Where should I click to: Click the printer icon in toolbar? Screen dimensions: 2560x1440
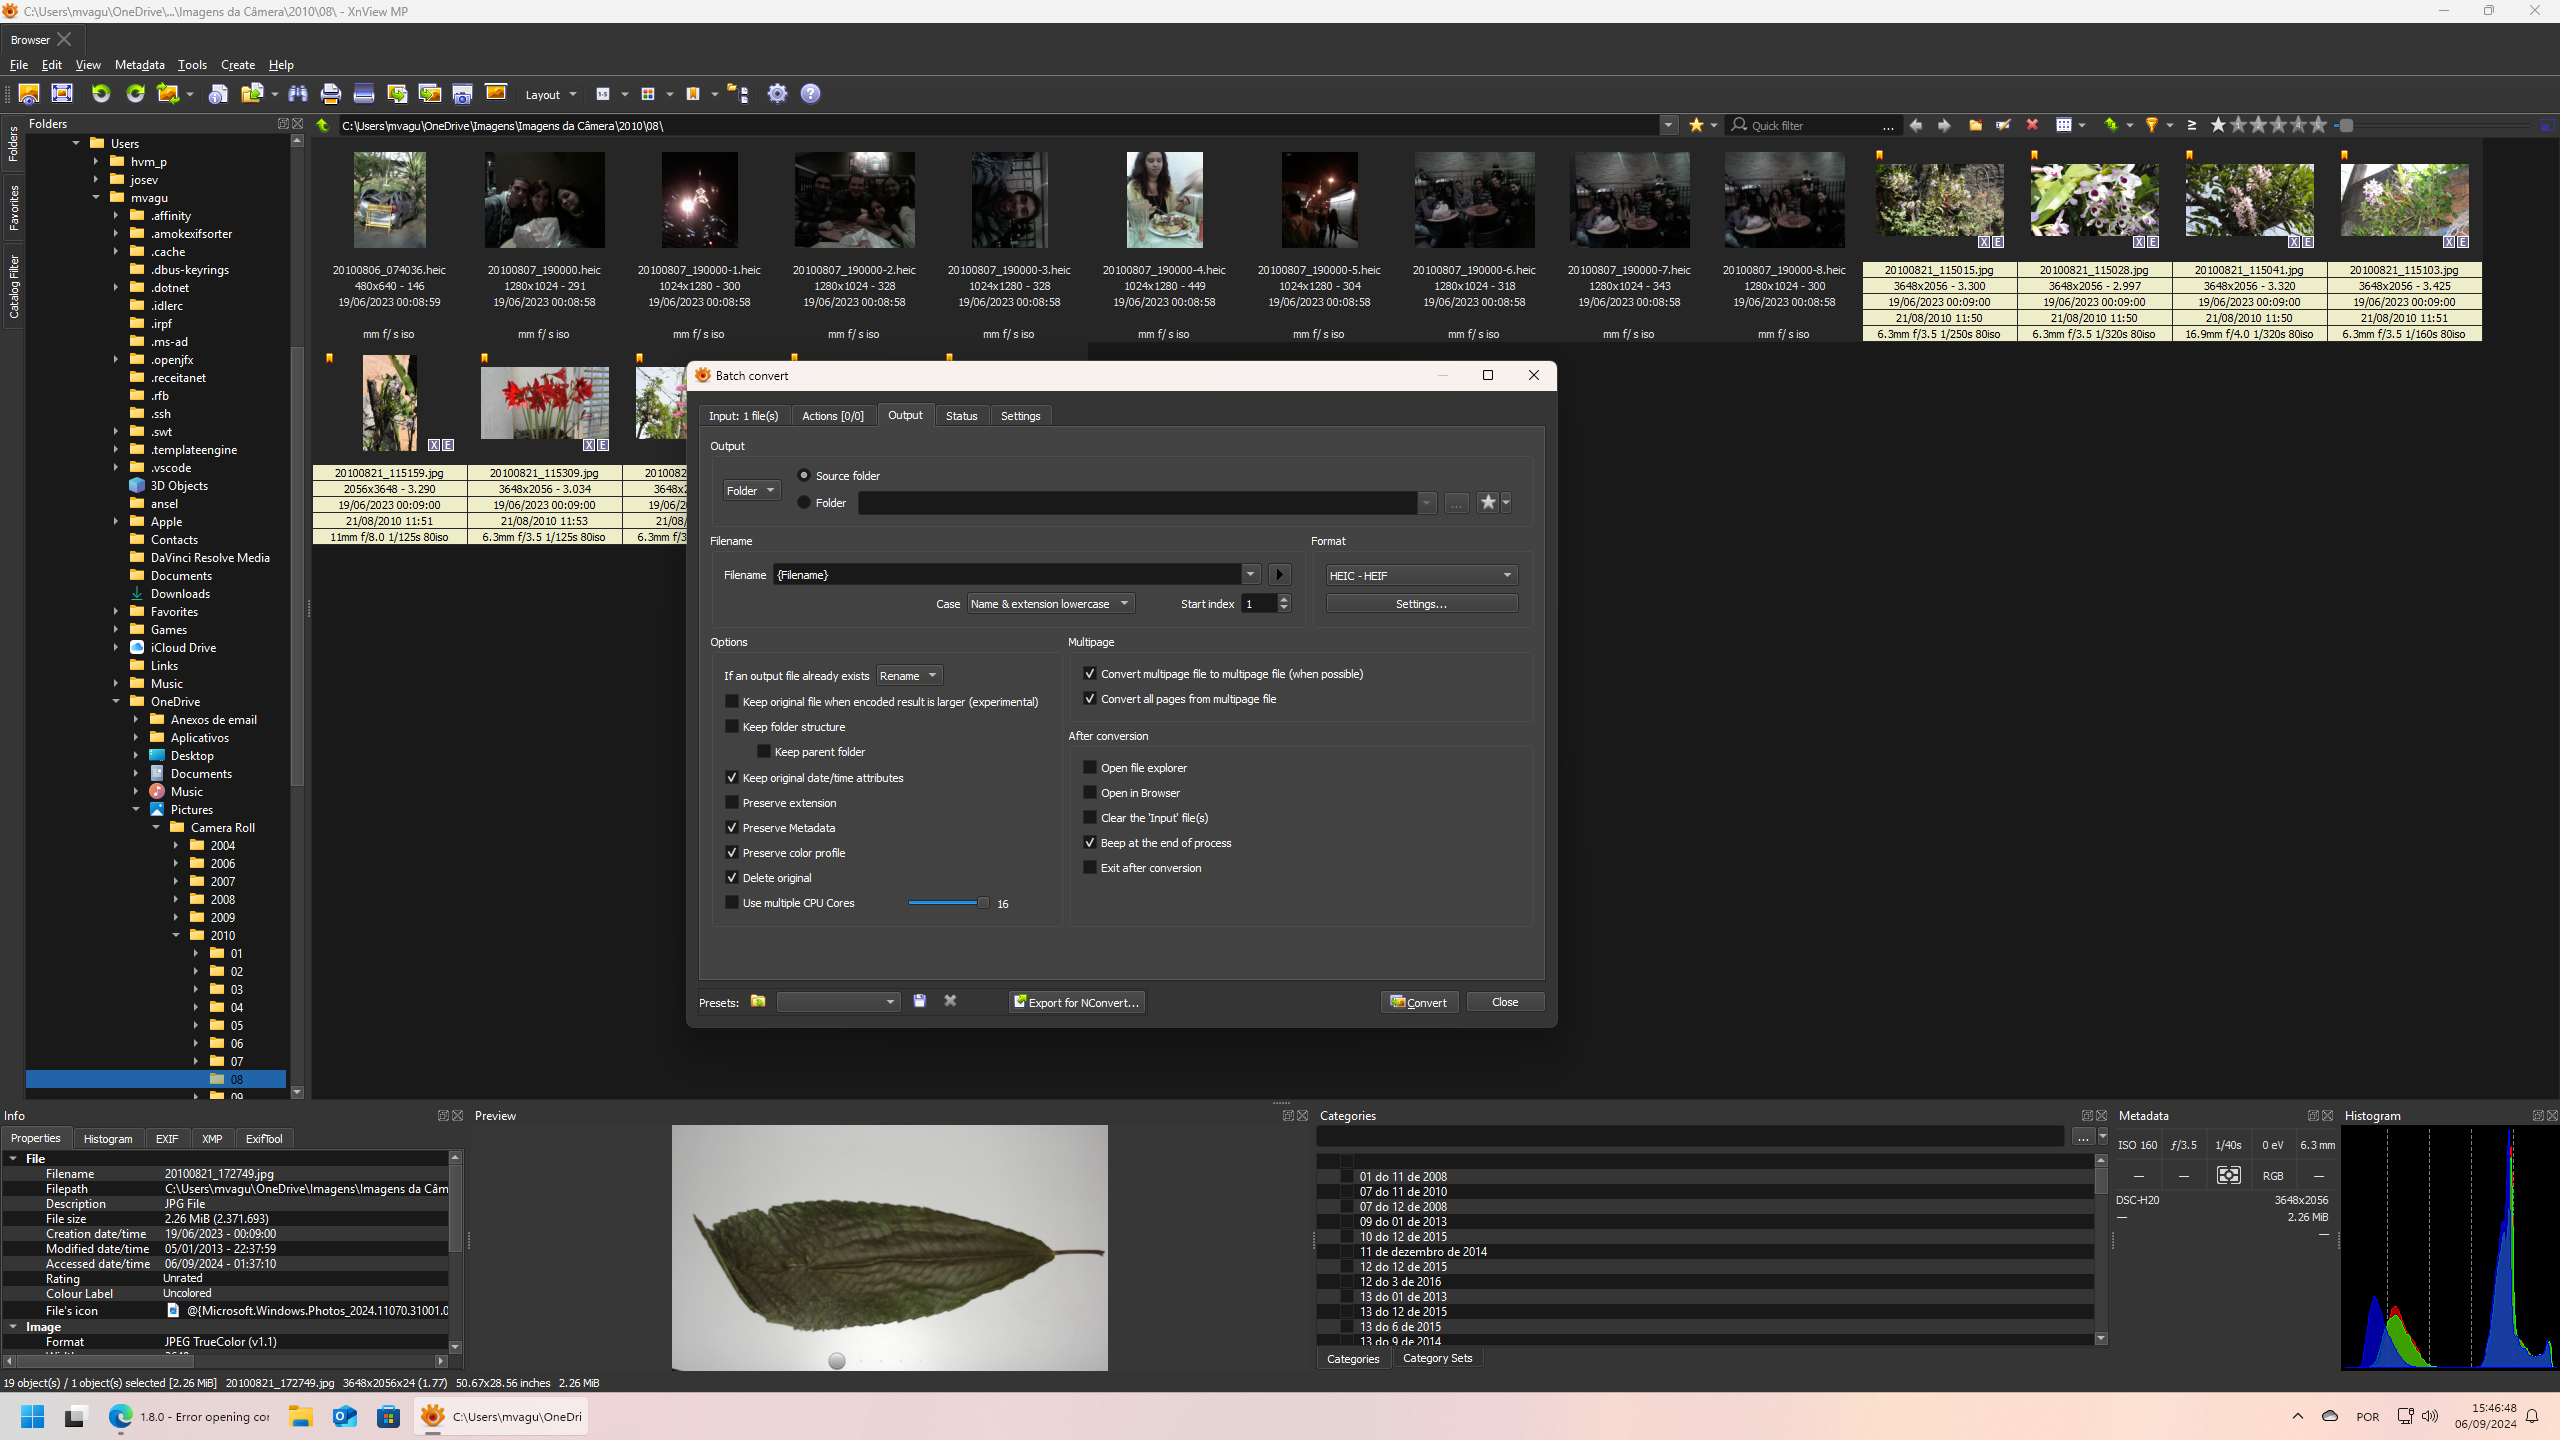[331, 94]
